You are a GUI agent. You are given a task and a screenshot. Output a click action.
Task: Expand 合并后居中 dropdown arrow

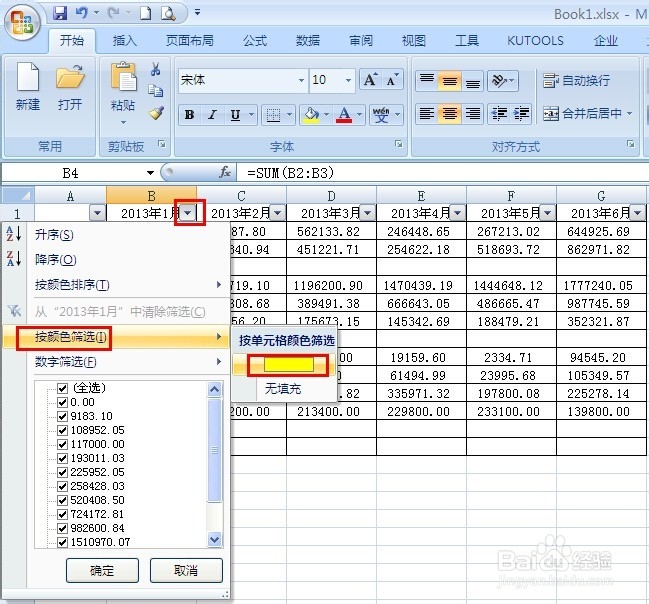point(630,114)
